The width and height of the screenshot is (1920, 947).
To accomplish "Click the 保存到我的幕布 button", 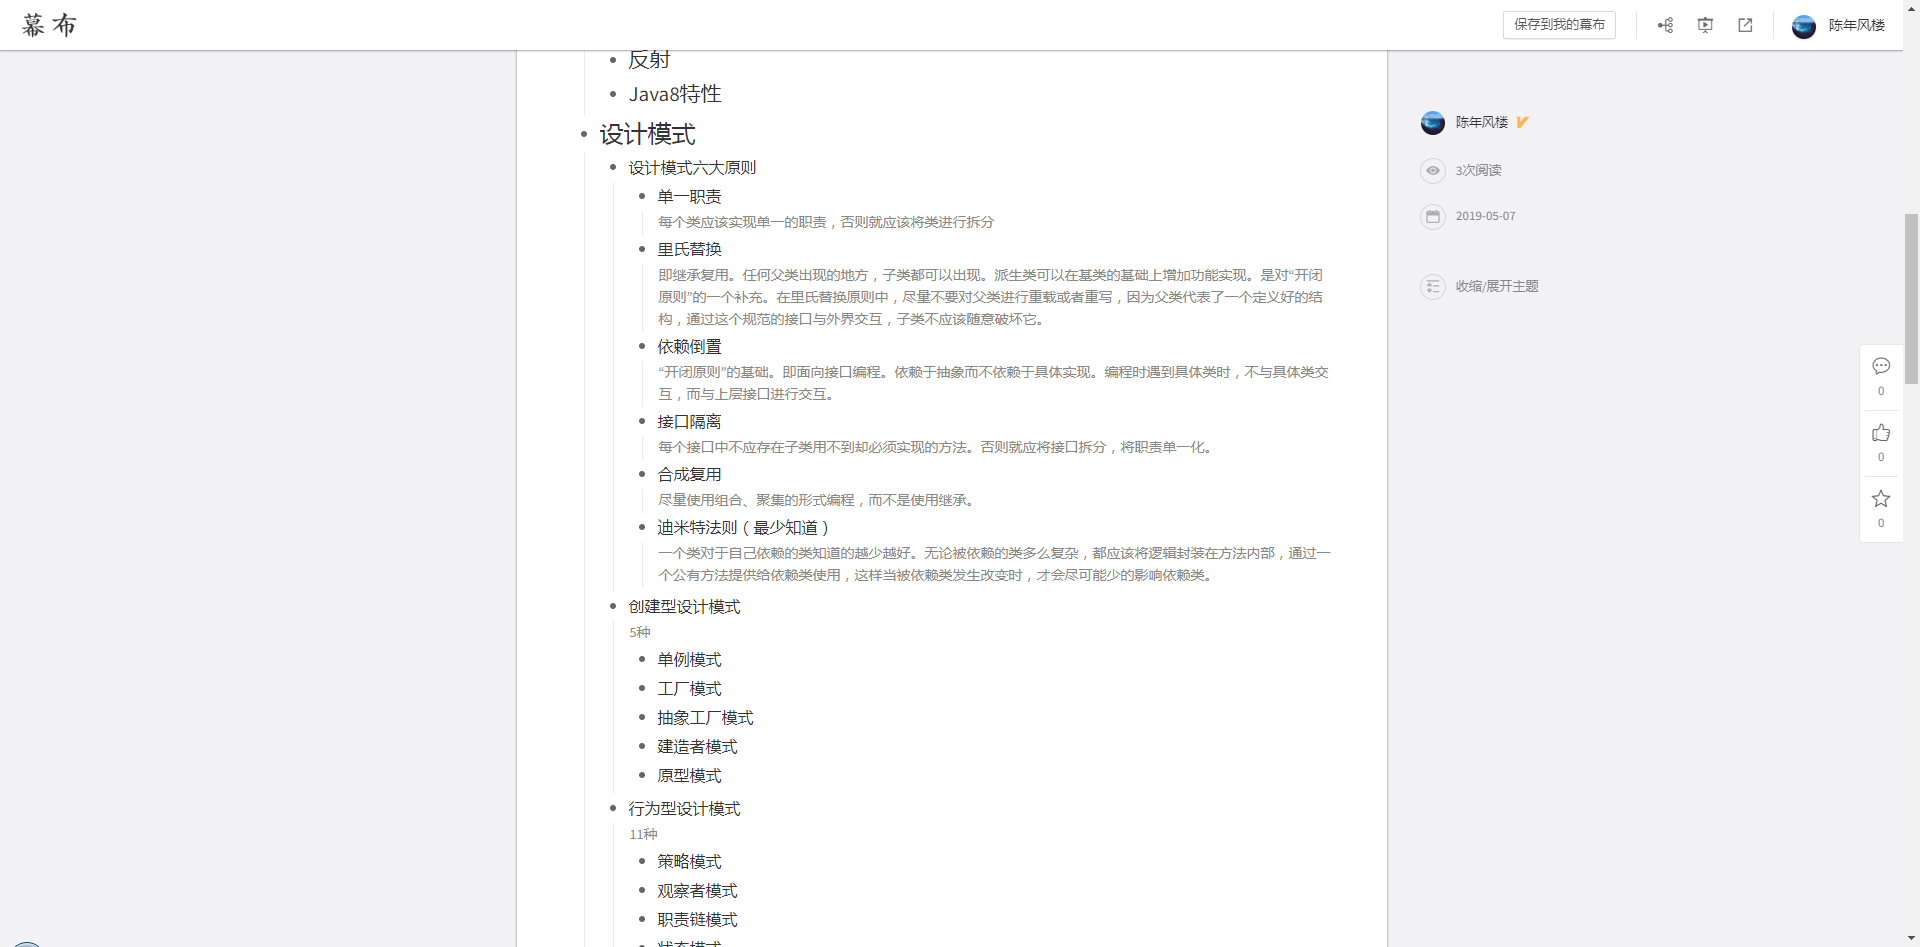I will click(1558, 25).
